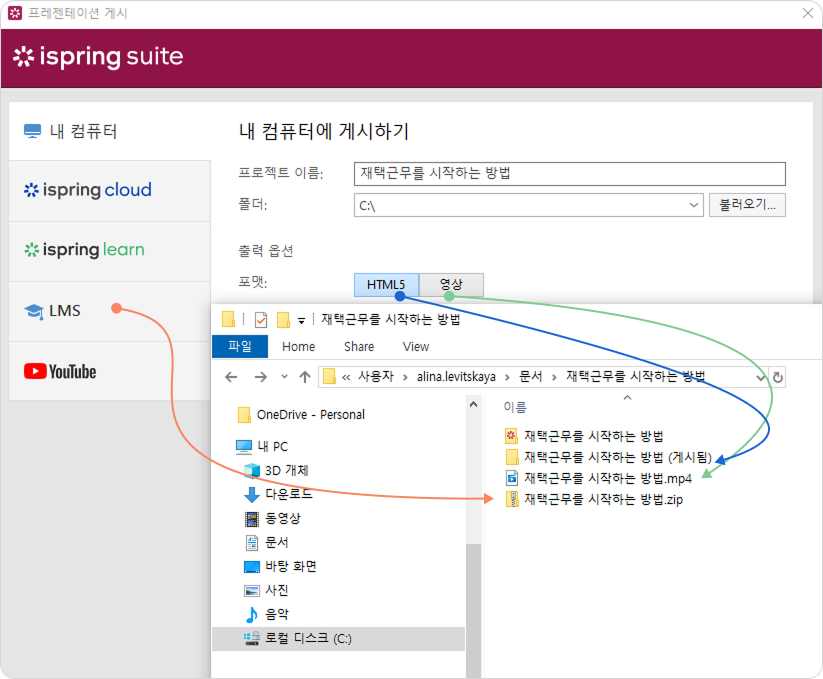Click the project name input field
Image resolution: width=823 pixels, height=679 pixels.
click(x=569, y=174)
